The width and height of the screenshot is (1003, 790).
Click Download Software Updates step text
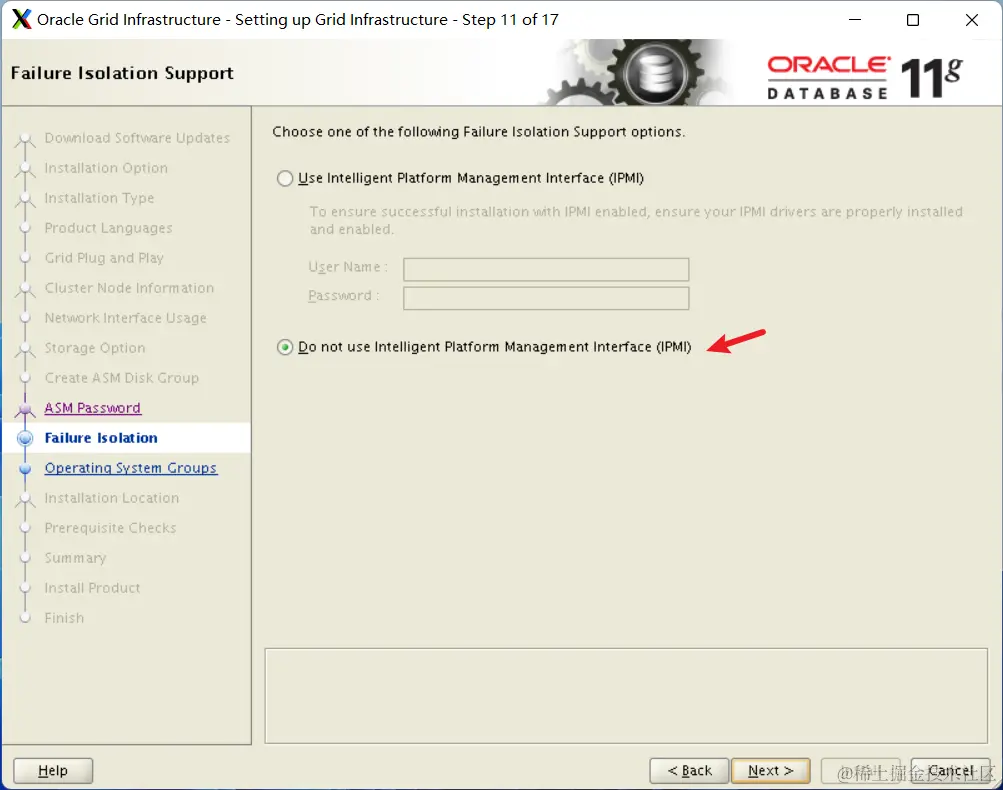pos(137,138)
